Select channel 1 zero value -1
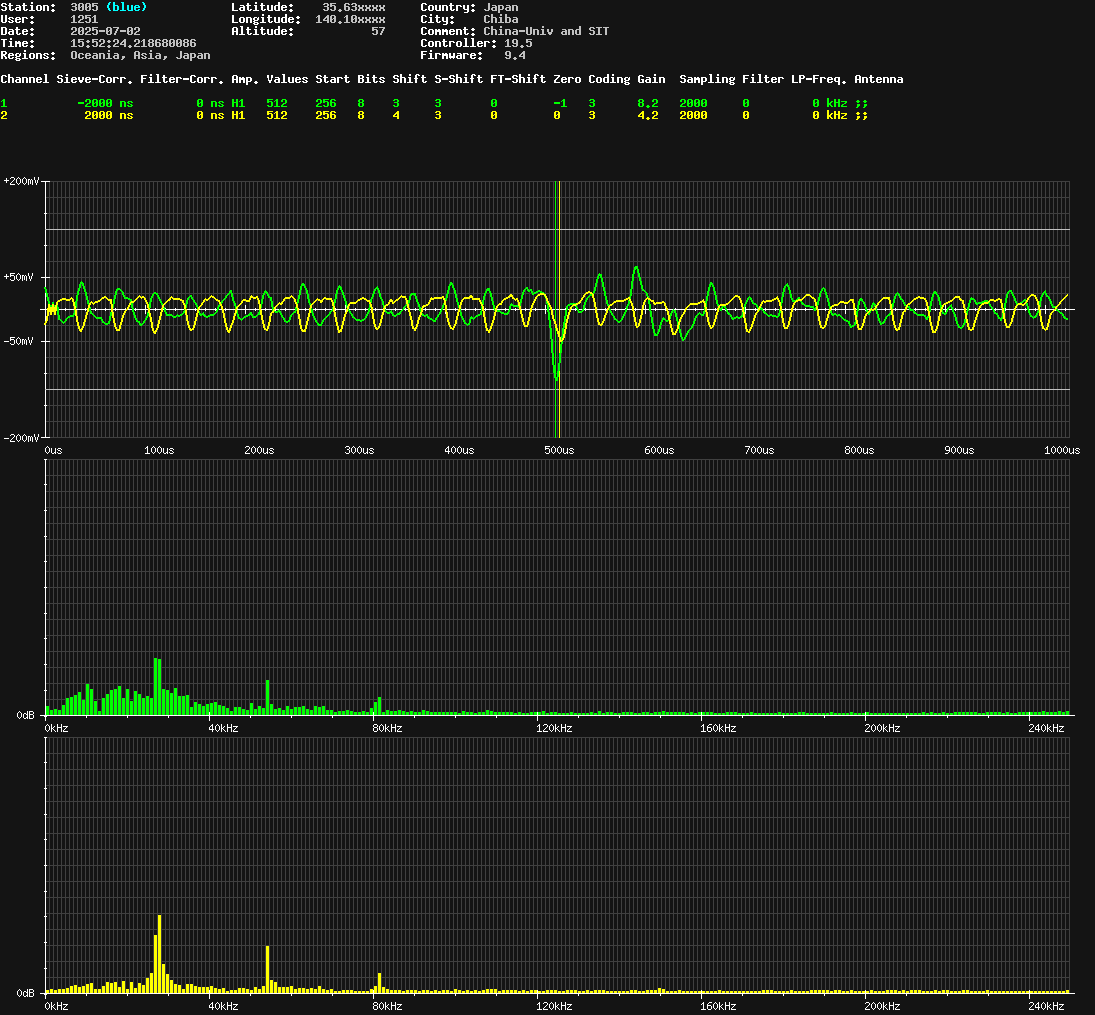 tap(560, 103)
